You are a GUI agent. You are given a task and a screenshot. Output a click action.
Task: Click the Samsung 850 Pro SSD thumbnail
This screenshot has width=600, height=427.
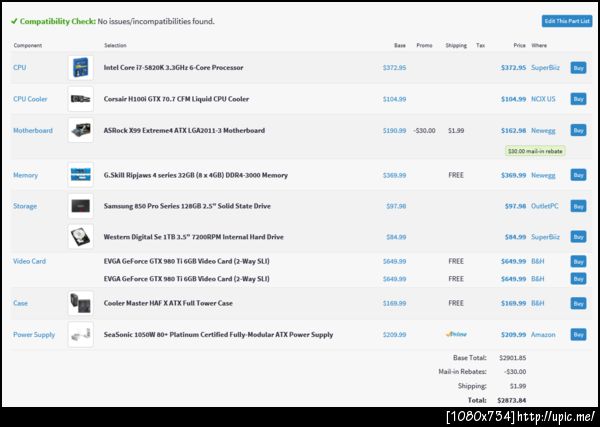coord(81,206)
